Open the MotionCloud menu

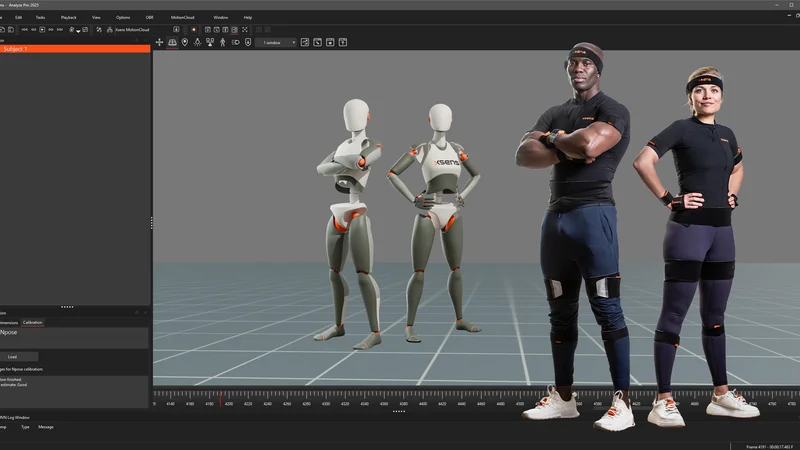point(182,17)
